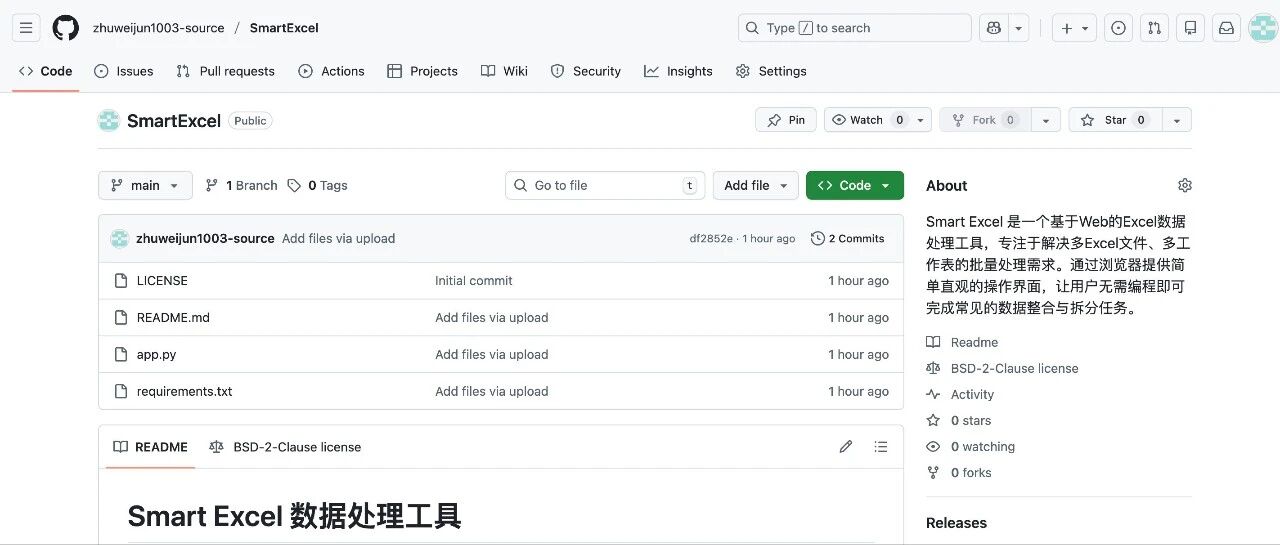Focus the Go to file field

[605, 185]
